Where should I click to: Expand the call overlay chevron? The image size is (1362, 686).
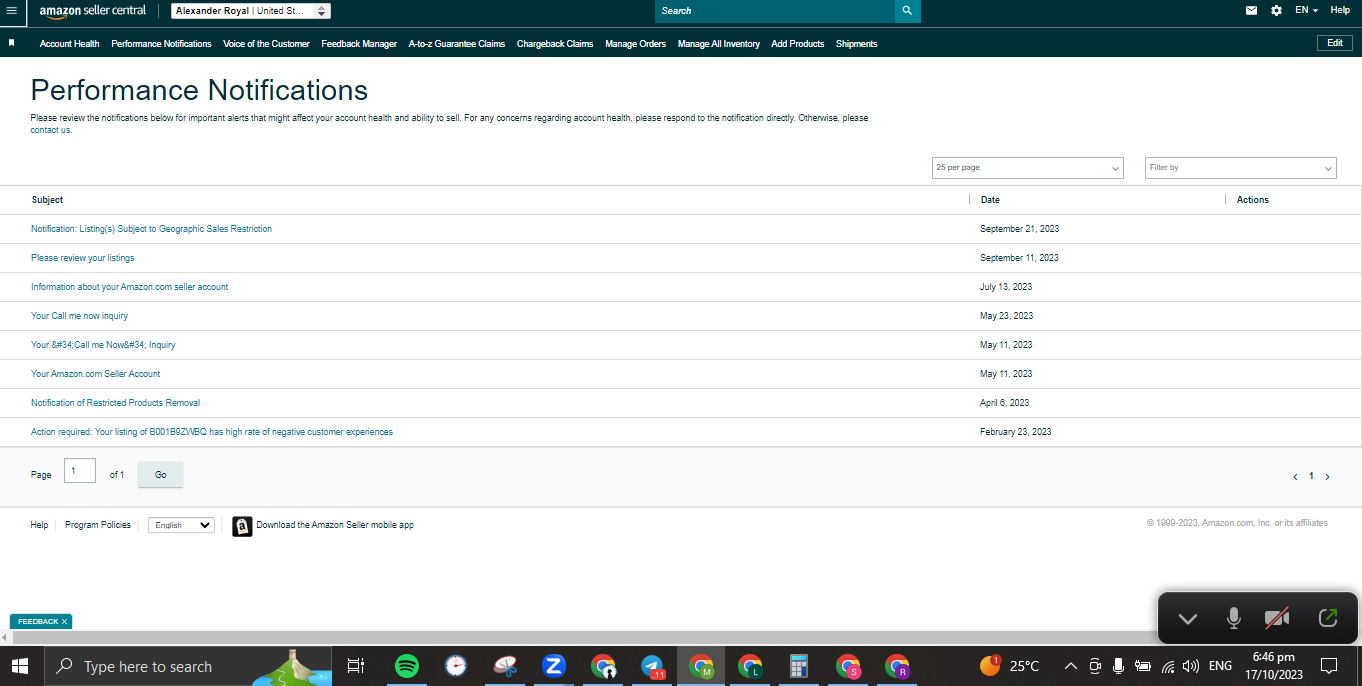(x=1187, y=619)
